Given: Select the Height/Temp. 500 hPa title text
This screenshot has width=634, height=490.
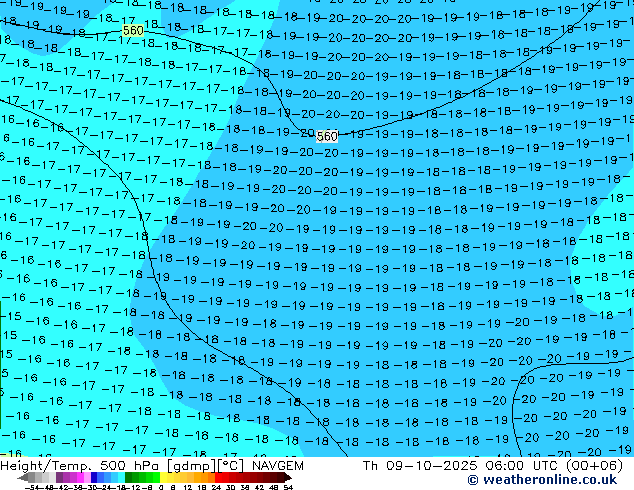Looking at the screenshot, I should point(80,466).
